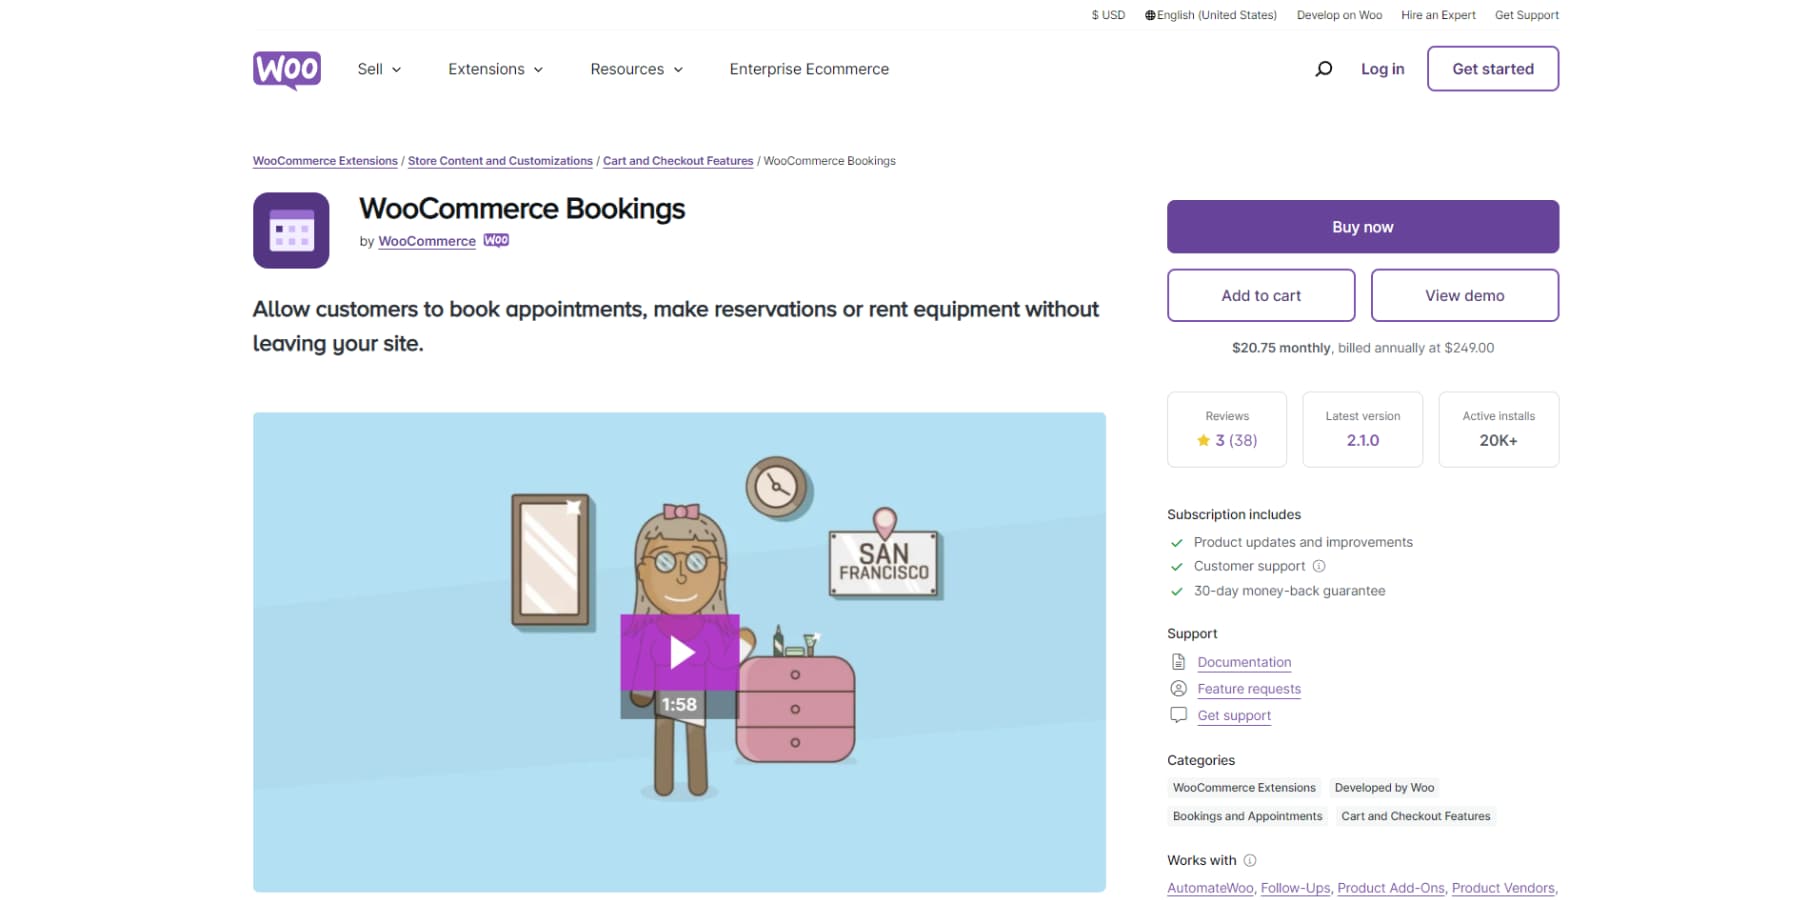Click the Works with info icon
Screen dimensions: 1800x900
1250,860
